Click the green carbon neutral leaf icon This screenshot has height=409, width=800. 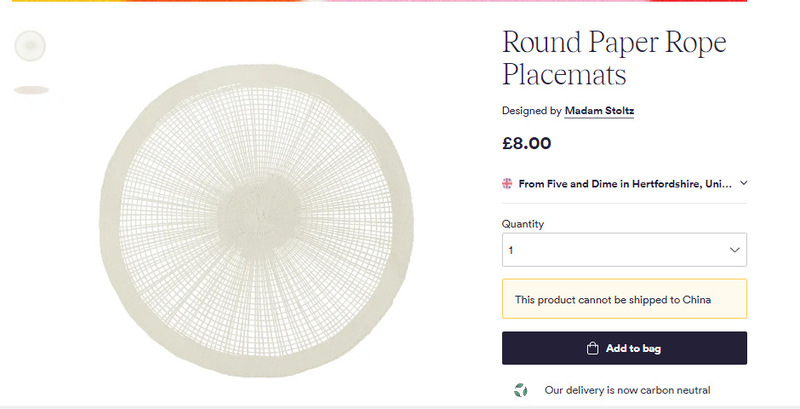coord(520,390)
